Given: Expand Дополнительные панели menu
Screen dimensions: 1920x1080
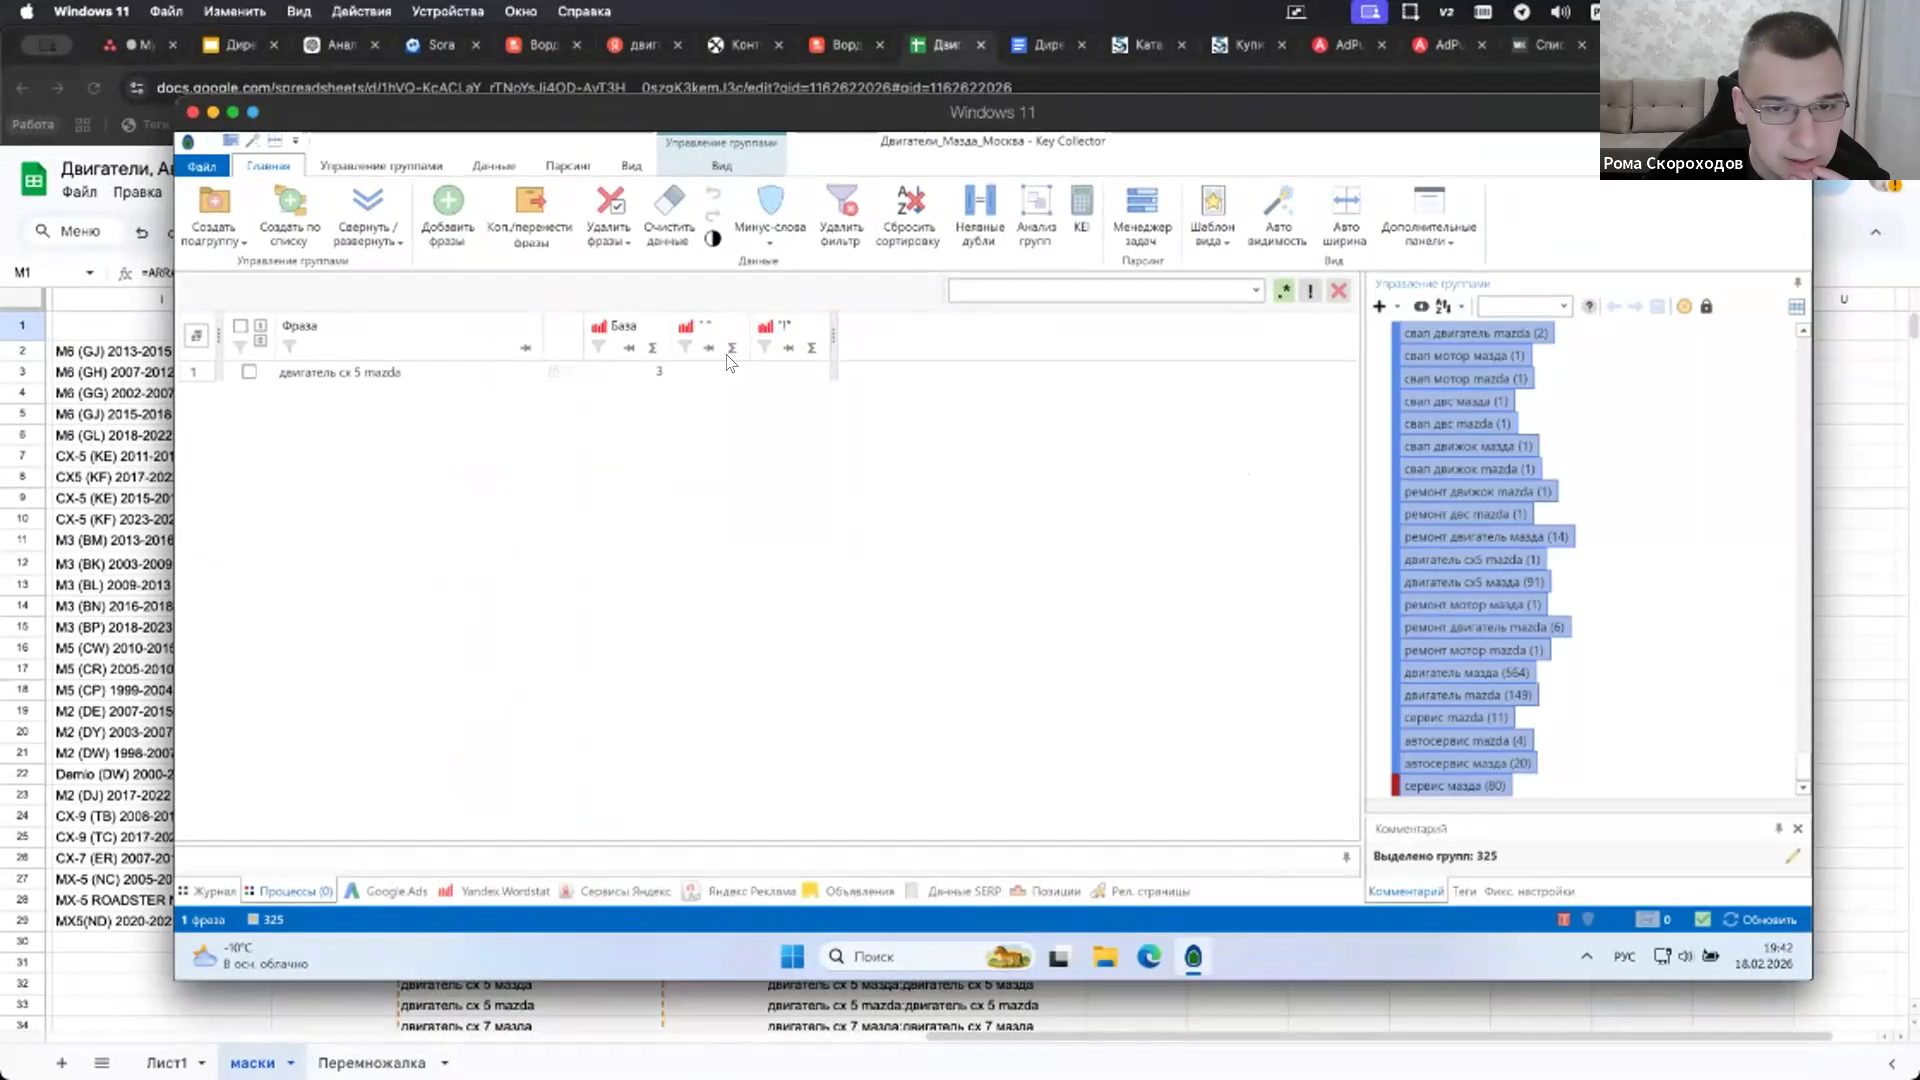Looking at the screenshot, I should coord(1428,234).
